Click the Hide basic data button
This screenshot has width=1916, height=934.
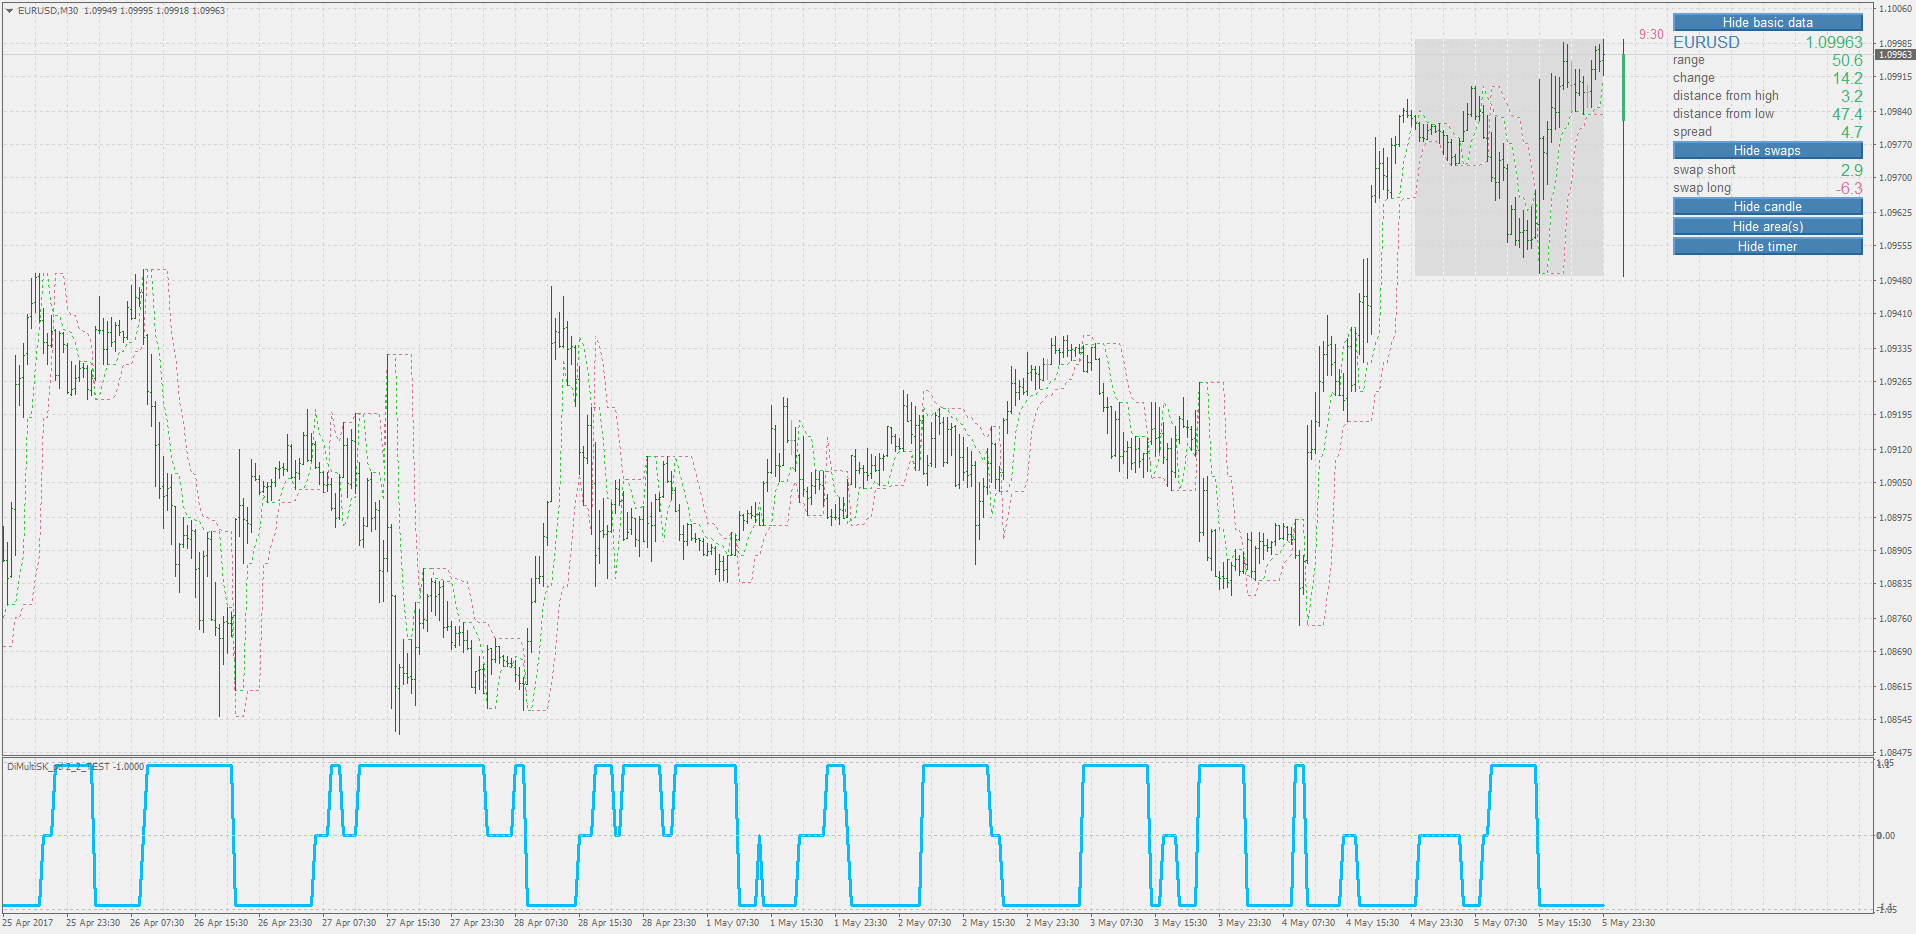pyautogui.click(x=1767, y=22)
